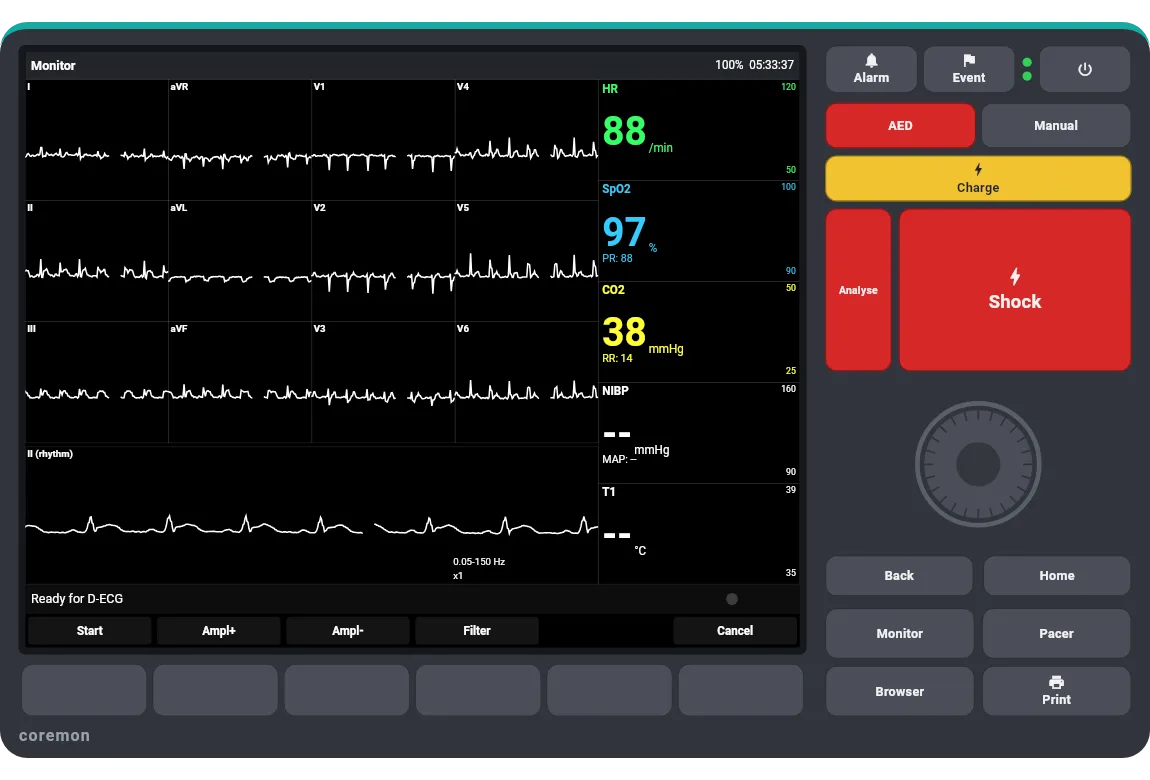The width and height of the screenshot is (1150, 780).
Task: Click the 05:33:37 clock time
Action: 772,65
